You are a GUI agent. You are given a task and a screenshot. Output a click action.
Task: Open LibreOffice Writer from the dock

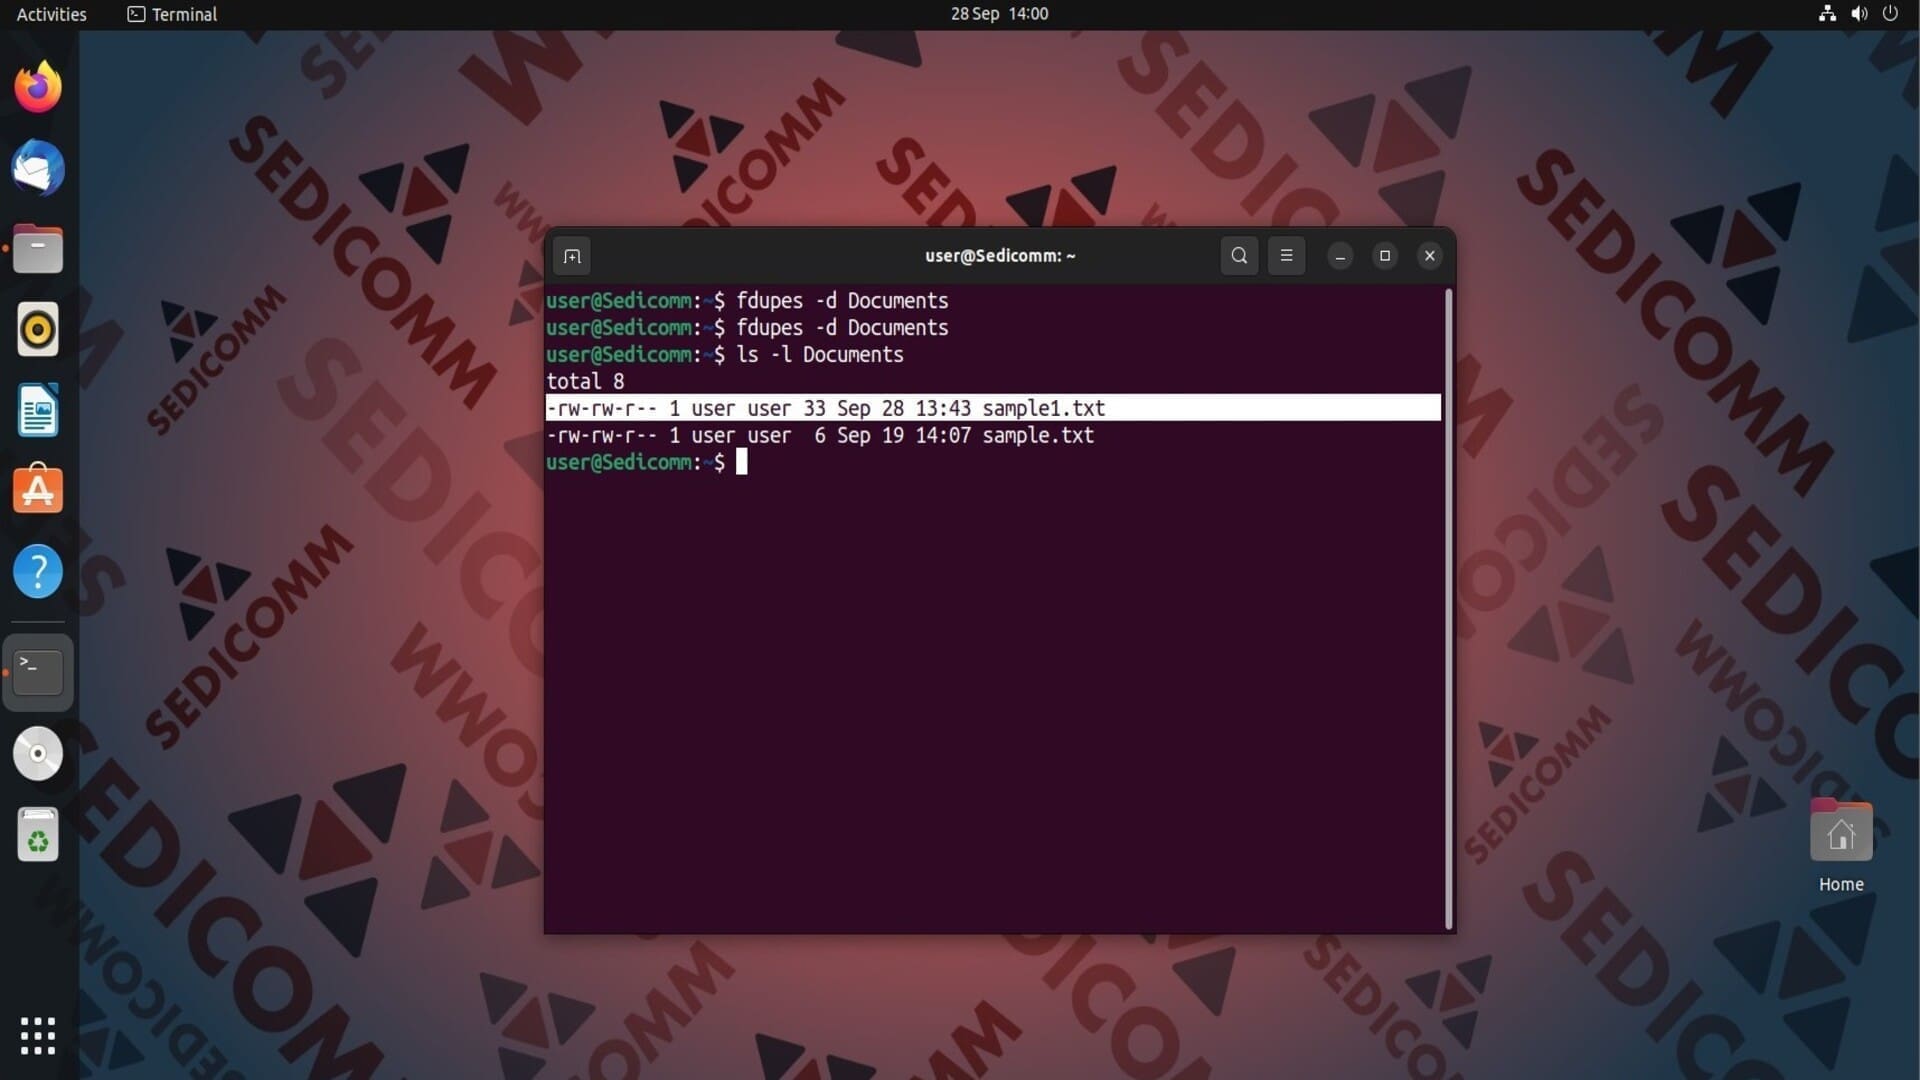38,410
